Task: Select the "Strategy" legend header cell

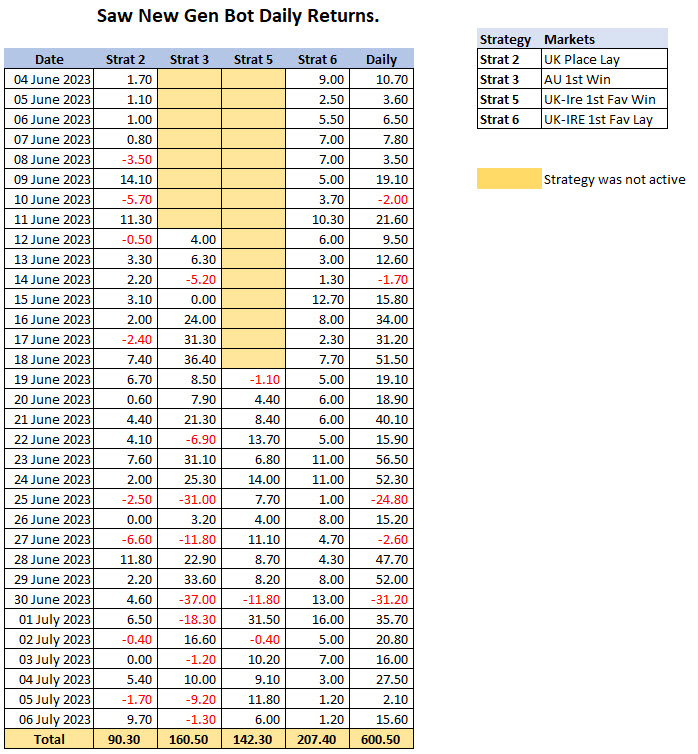Action: (x=508, y=39)
